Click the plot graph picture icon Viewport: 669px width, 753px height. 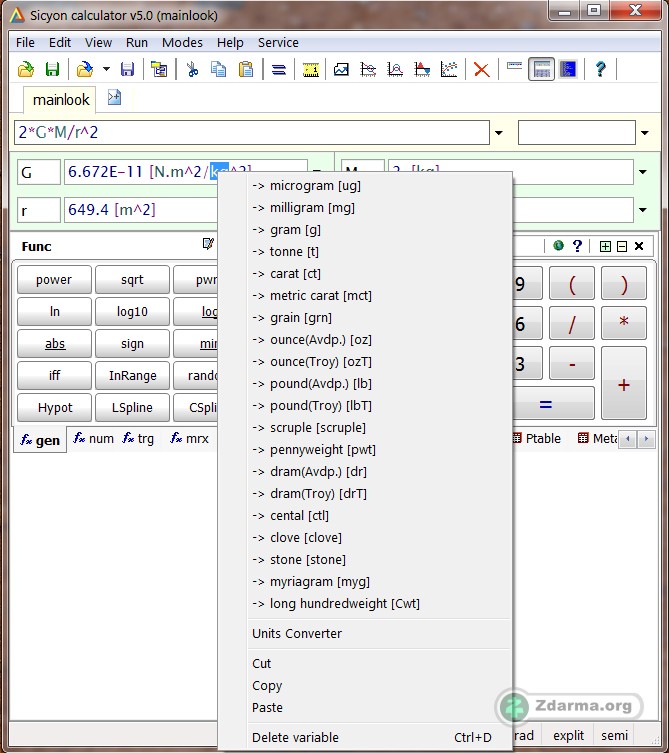pyautogui.click(x=341, y=70)
